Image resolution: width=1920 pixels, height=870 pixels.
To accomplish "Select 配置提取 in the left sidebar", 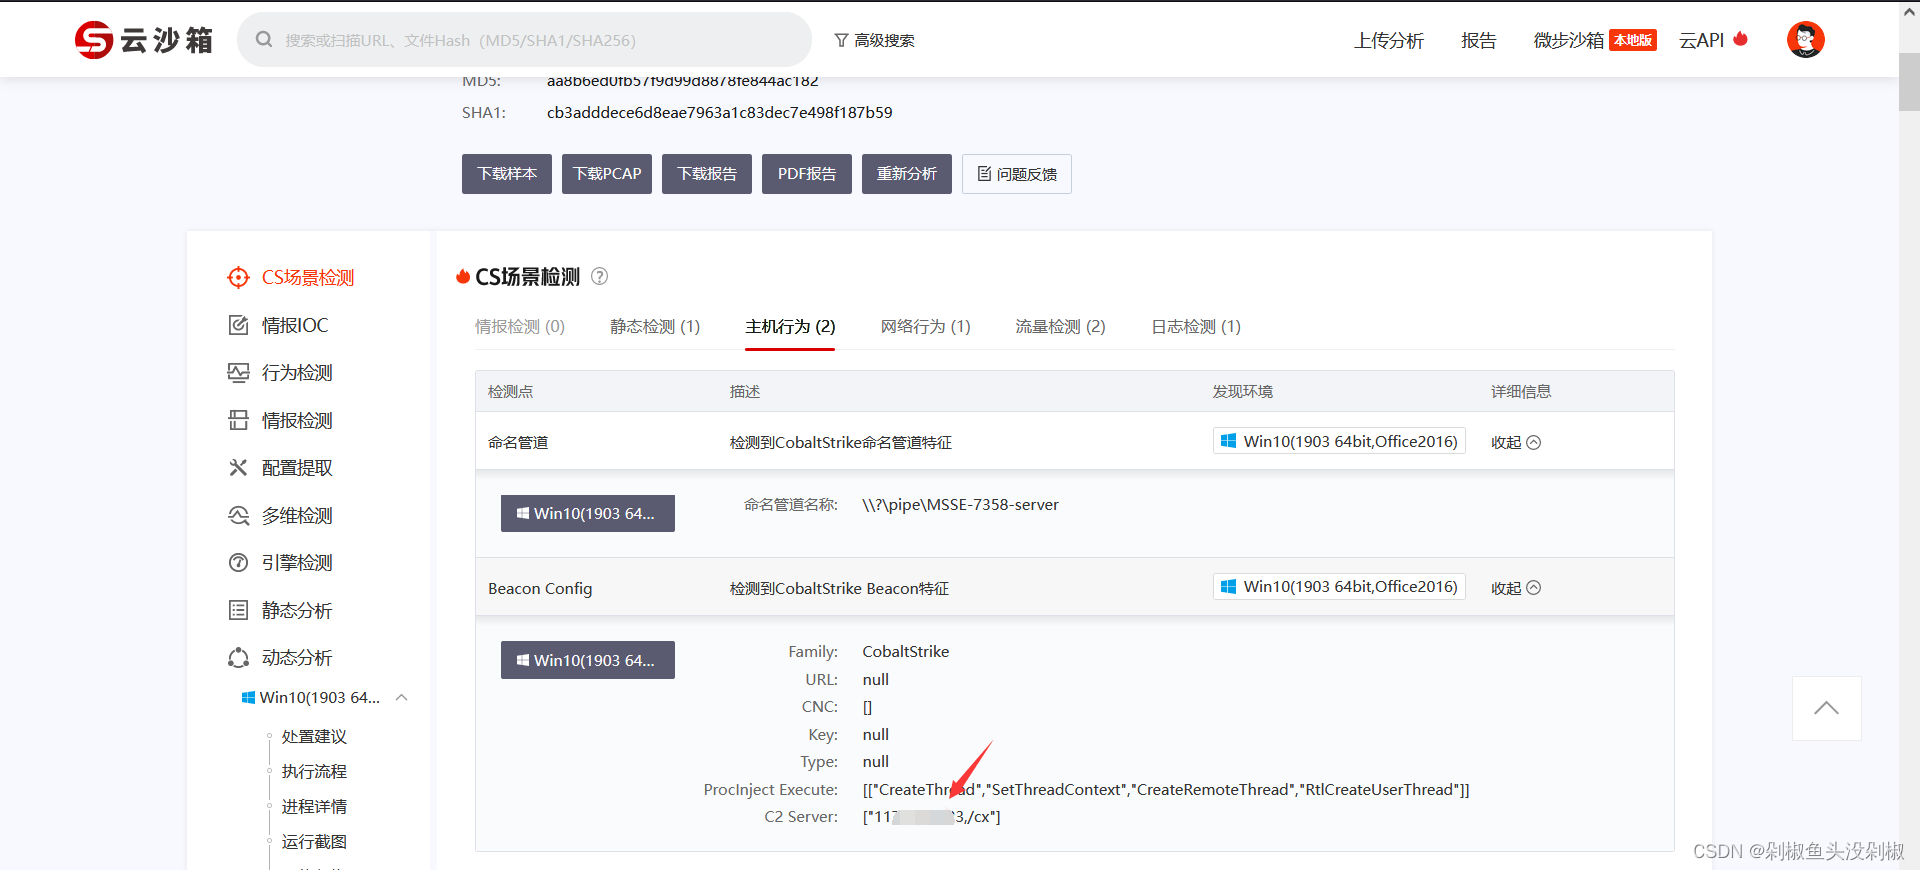I will [x=297, y=468].
